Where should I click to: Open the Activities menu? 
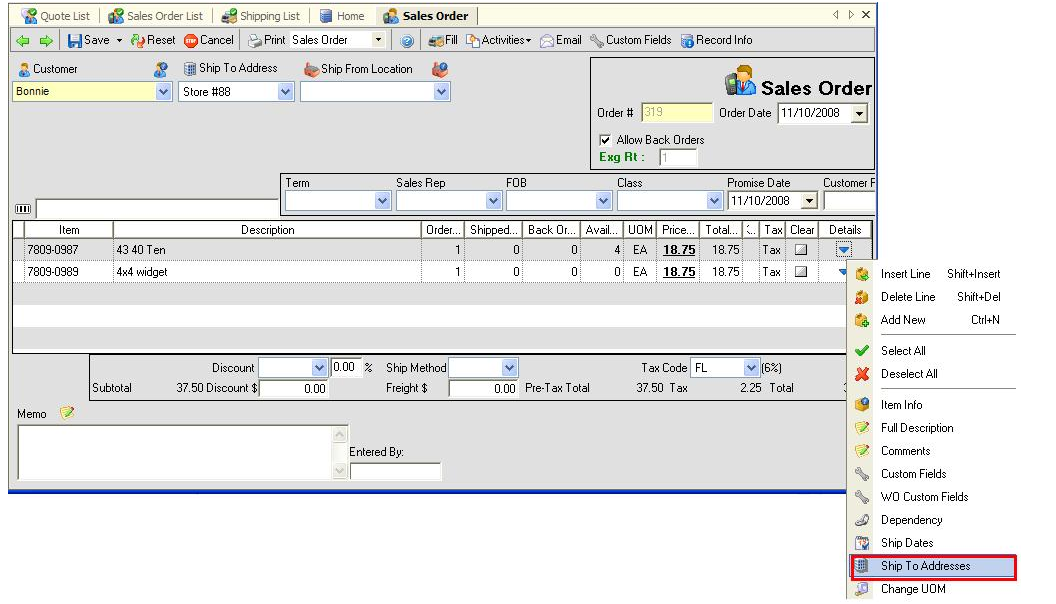498,40
